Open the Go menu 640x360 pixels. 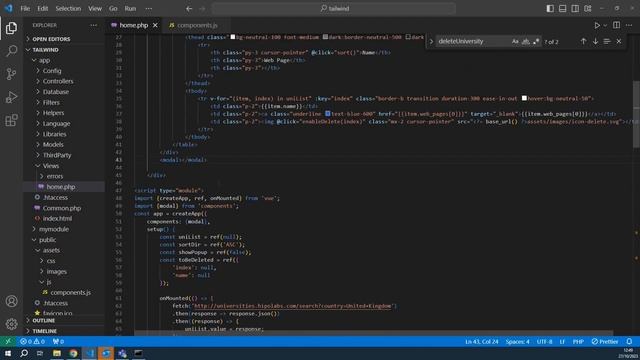tap(113, 8)
